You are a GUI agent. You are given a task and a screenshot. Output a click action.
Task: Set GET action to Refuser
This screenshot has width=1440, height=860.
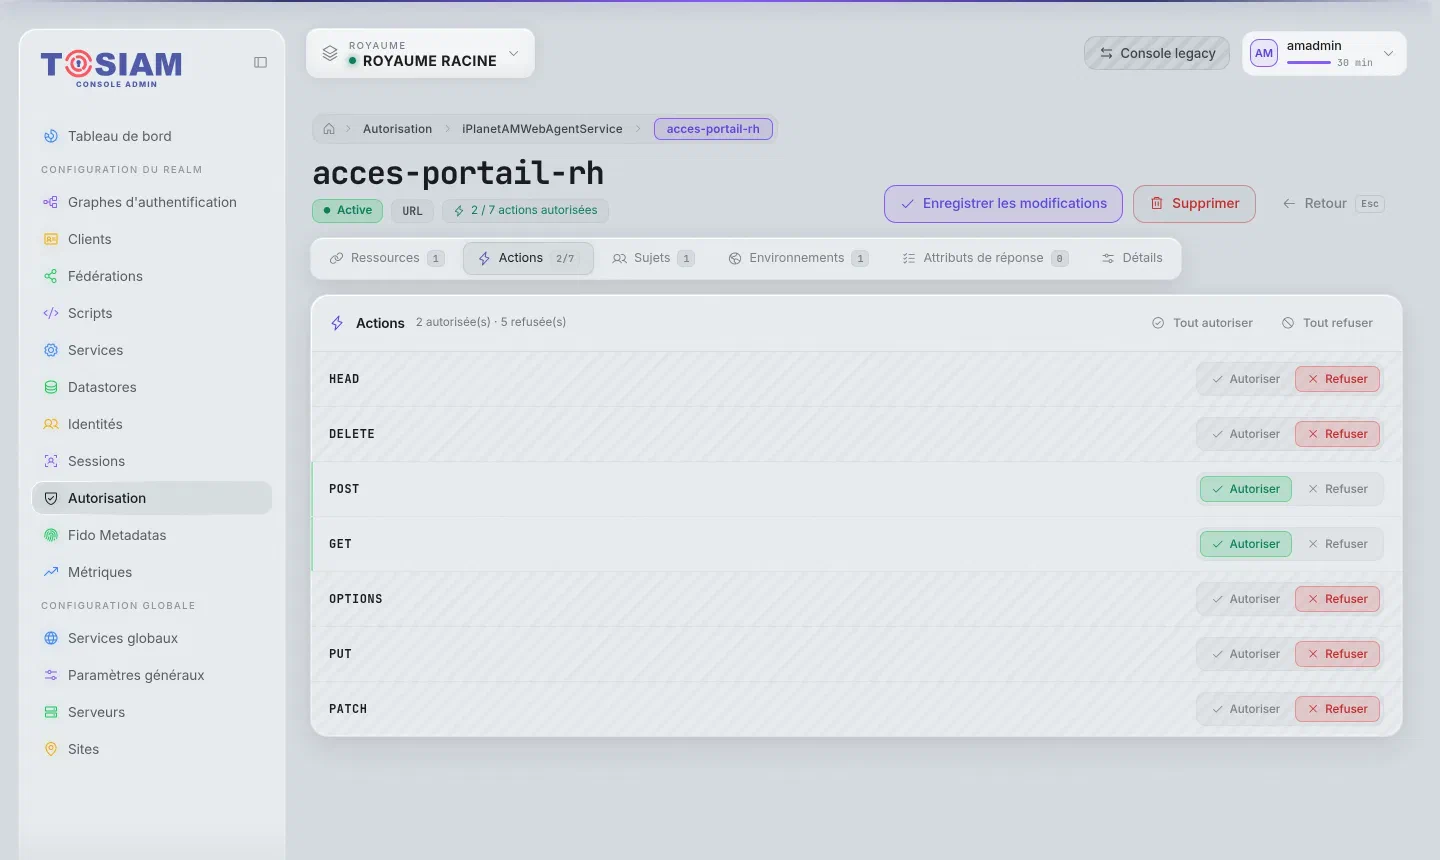(1337, 544)
